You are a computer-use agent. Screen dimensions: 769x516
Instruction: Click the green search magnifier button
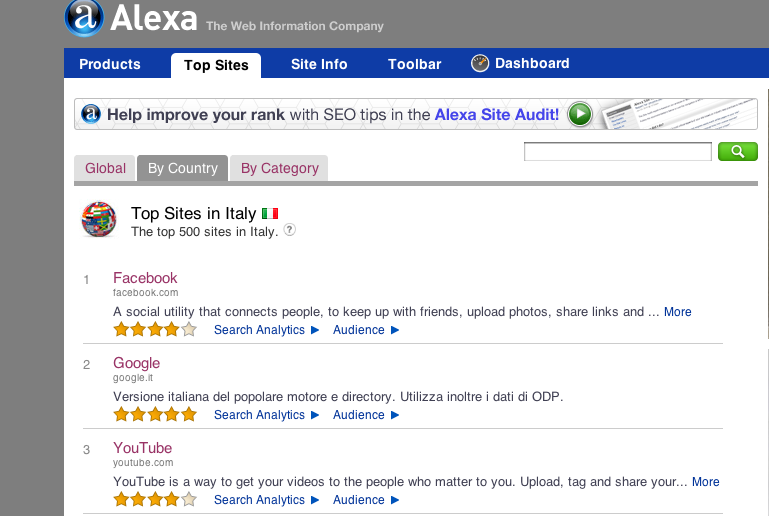[737, 152]
